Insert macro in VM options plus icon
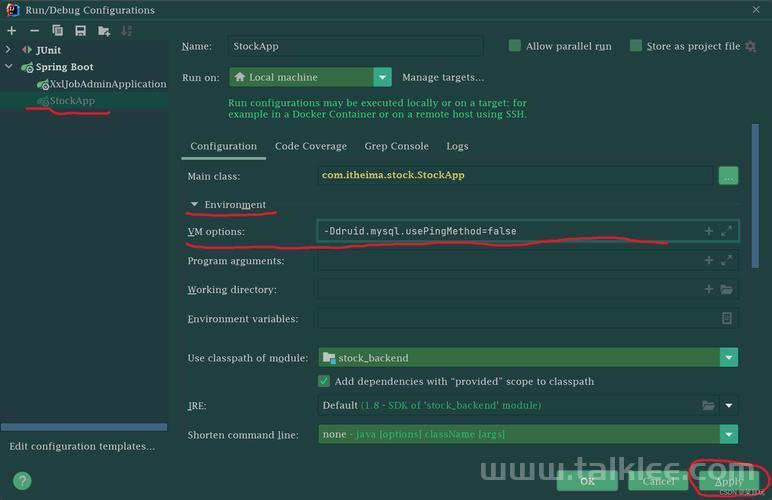The height and width of the screenshot is (500, 772). pyautogui.click(x=708, y=231)
